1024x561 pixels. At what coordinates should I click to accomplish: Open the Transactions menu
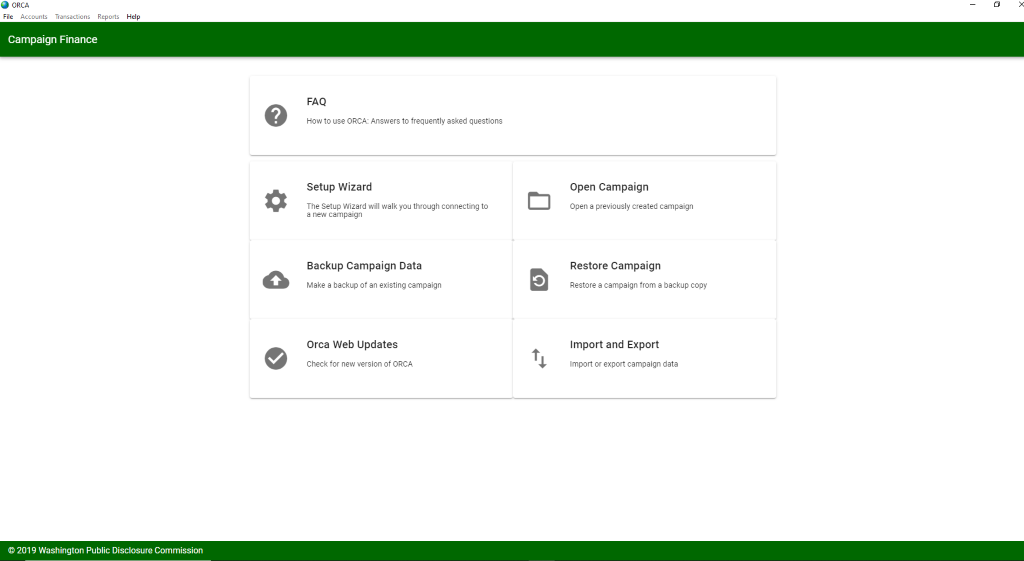tap(72, 16)
